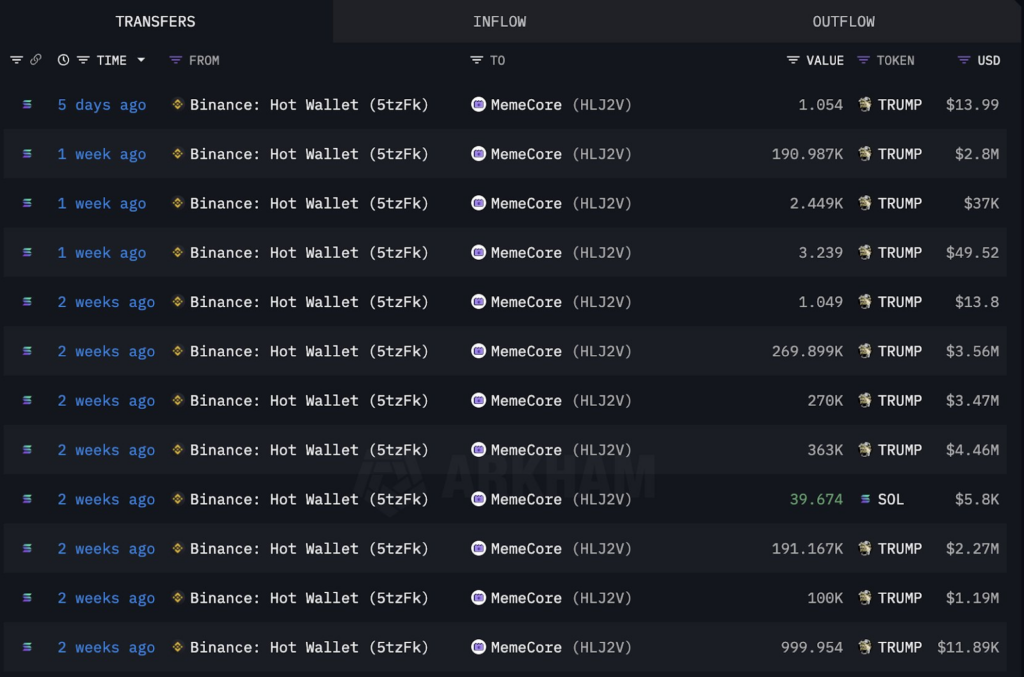Select the TRANSFERS tab
The height and width of the screenshot is (677, 1024).
[155, 22]
